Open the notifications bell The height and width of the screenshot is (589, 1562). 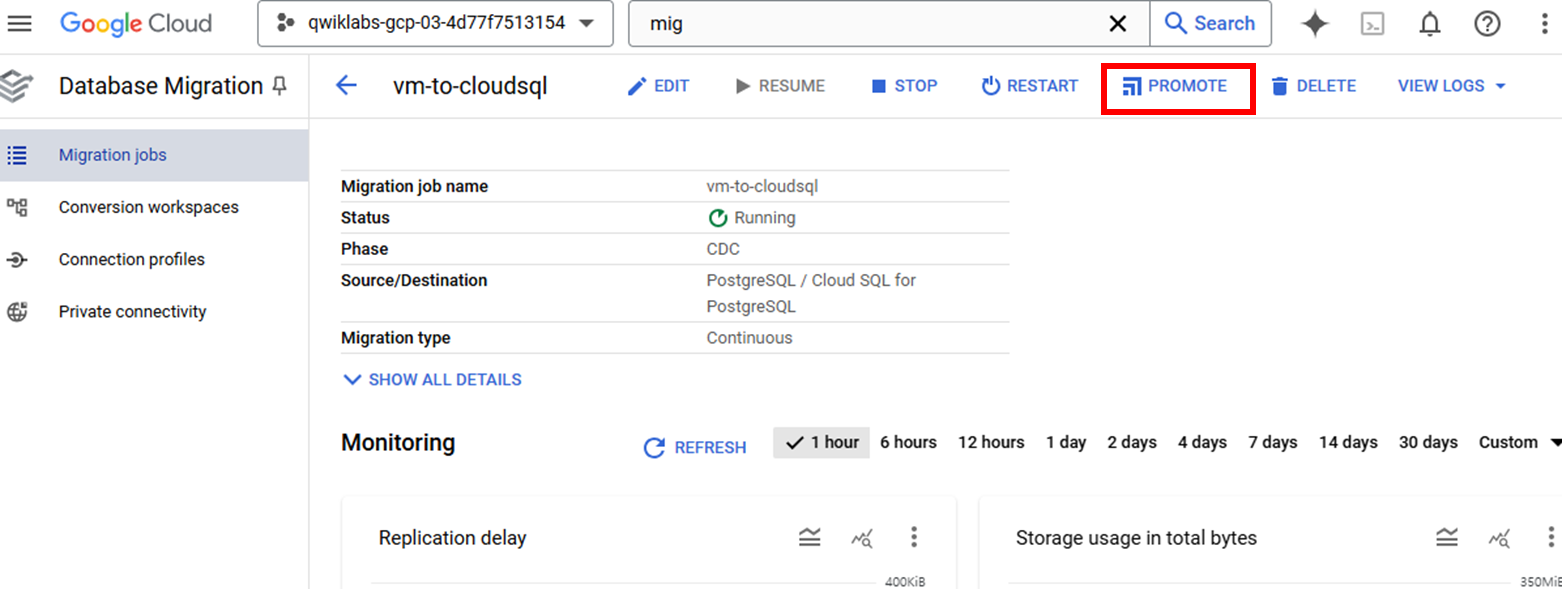1430,24
